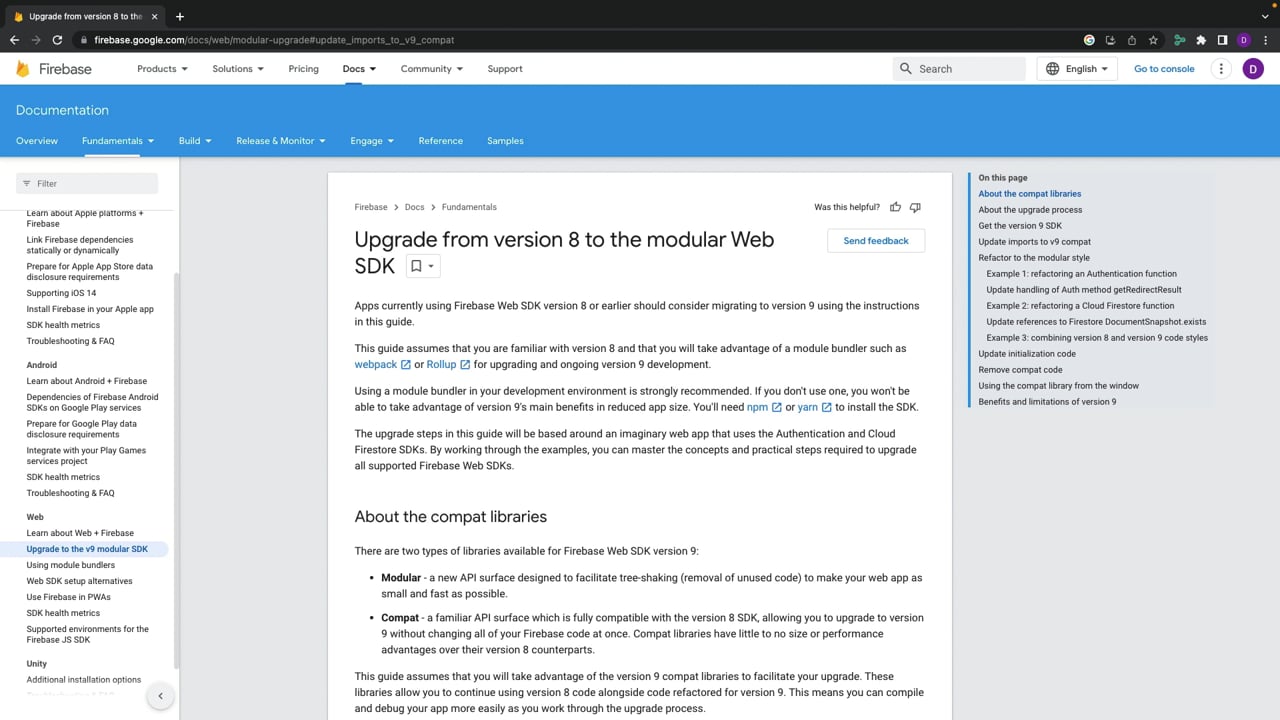
Task: Click the install app icon in the address bar
Action: coord(1111,40)
